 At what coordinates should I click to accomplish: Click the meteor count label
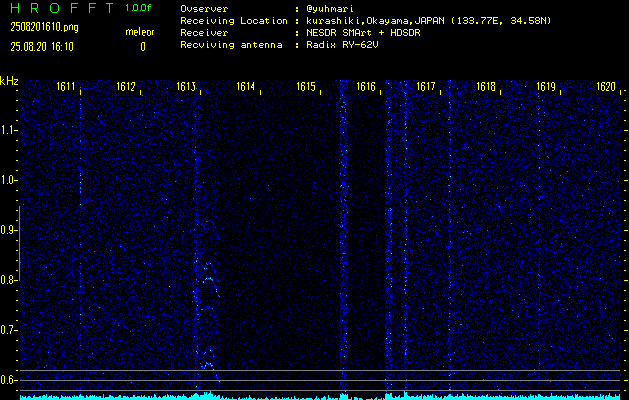click(140, 32)
